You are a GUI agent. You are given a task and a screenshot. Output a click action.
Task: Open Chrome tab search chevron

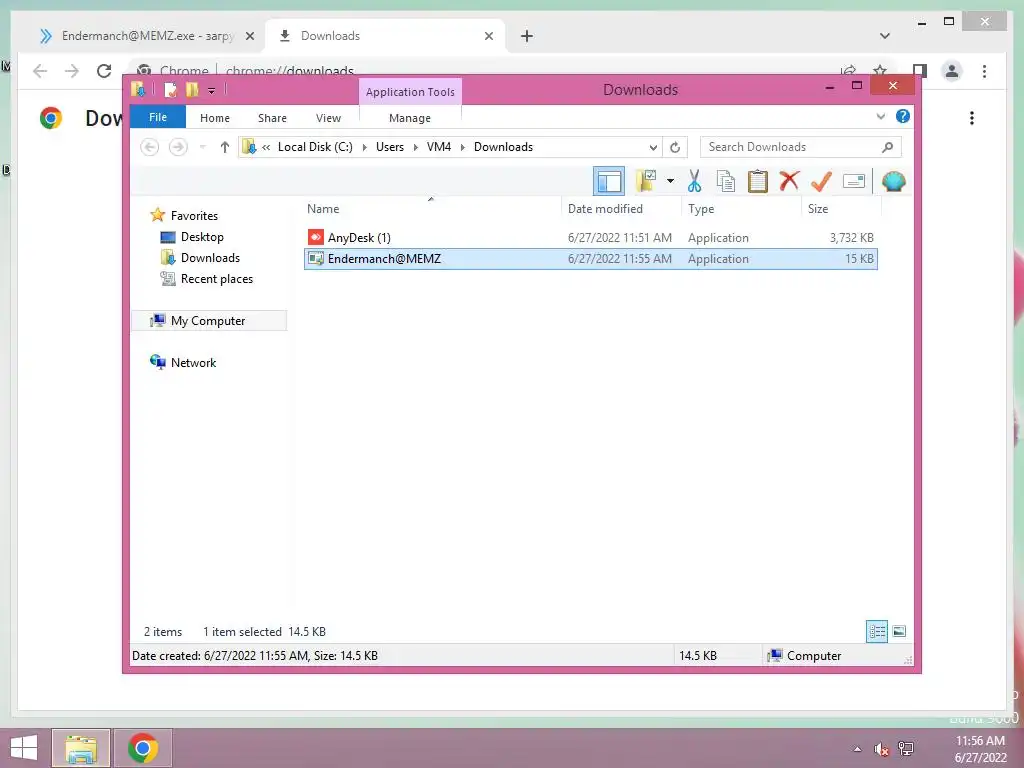point(885,36)
